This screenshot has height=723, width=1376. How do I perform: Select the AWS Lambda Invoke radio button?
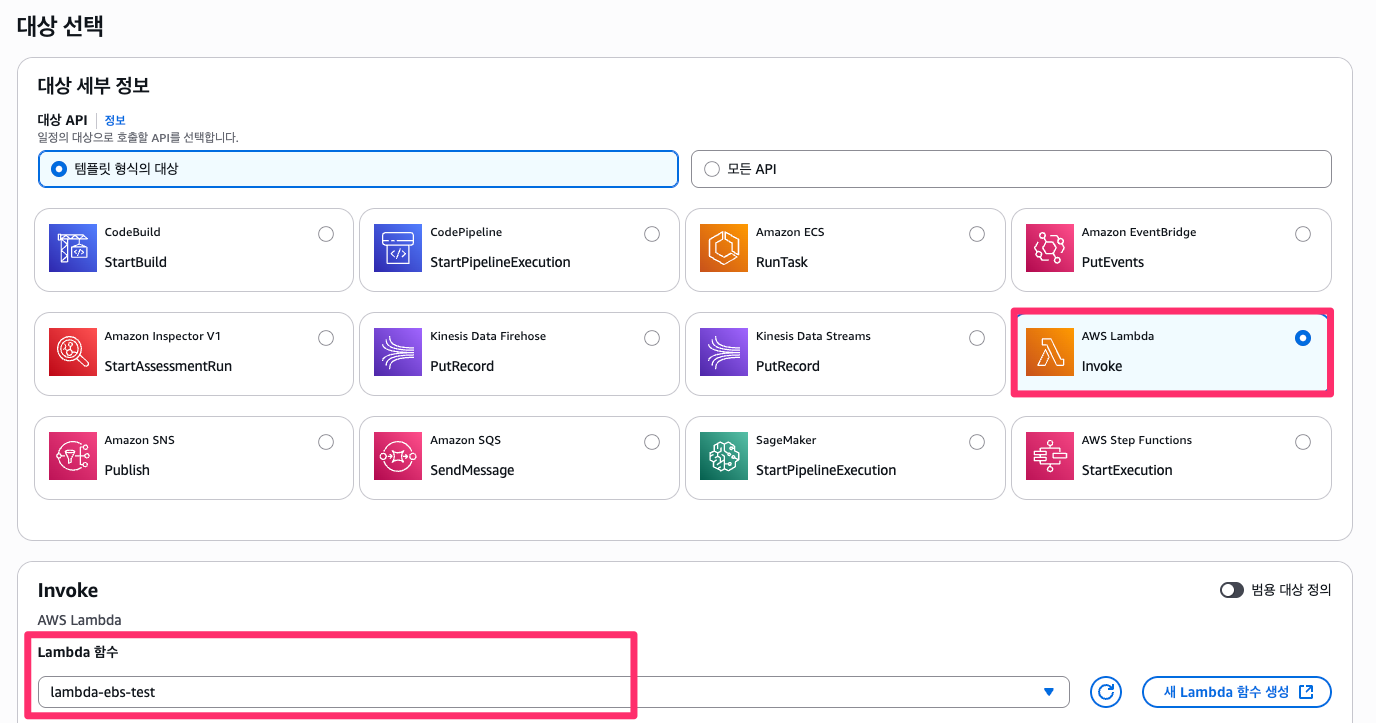point(1302,338)
